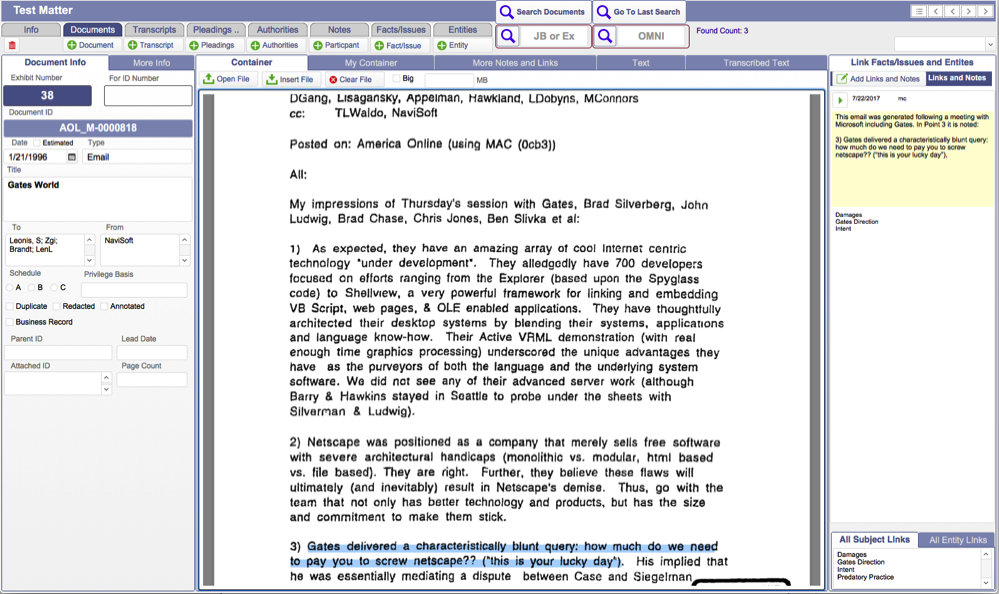The image size is (999, 594).
Task: Open the list view icon at top right
Action: coord(917,11)
